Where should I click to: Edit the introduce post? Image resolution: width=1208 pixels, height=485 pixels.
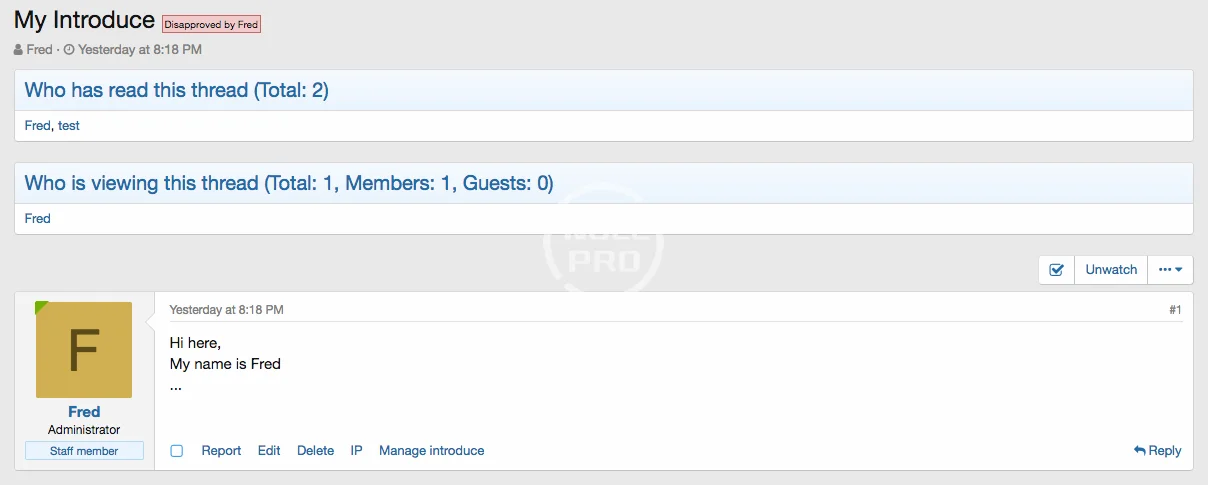point(269,451)
